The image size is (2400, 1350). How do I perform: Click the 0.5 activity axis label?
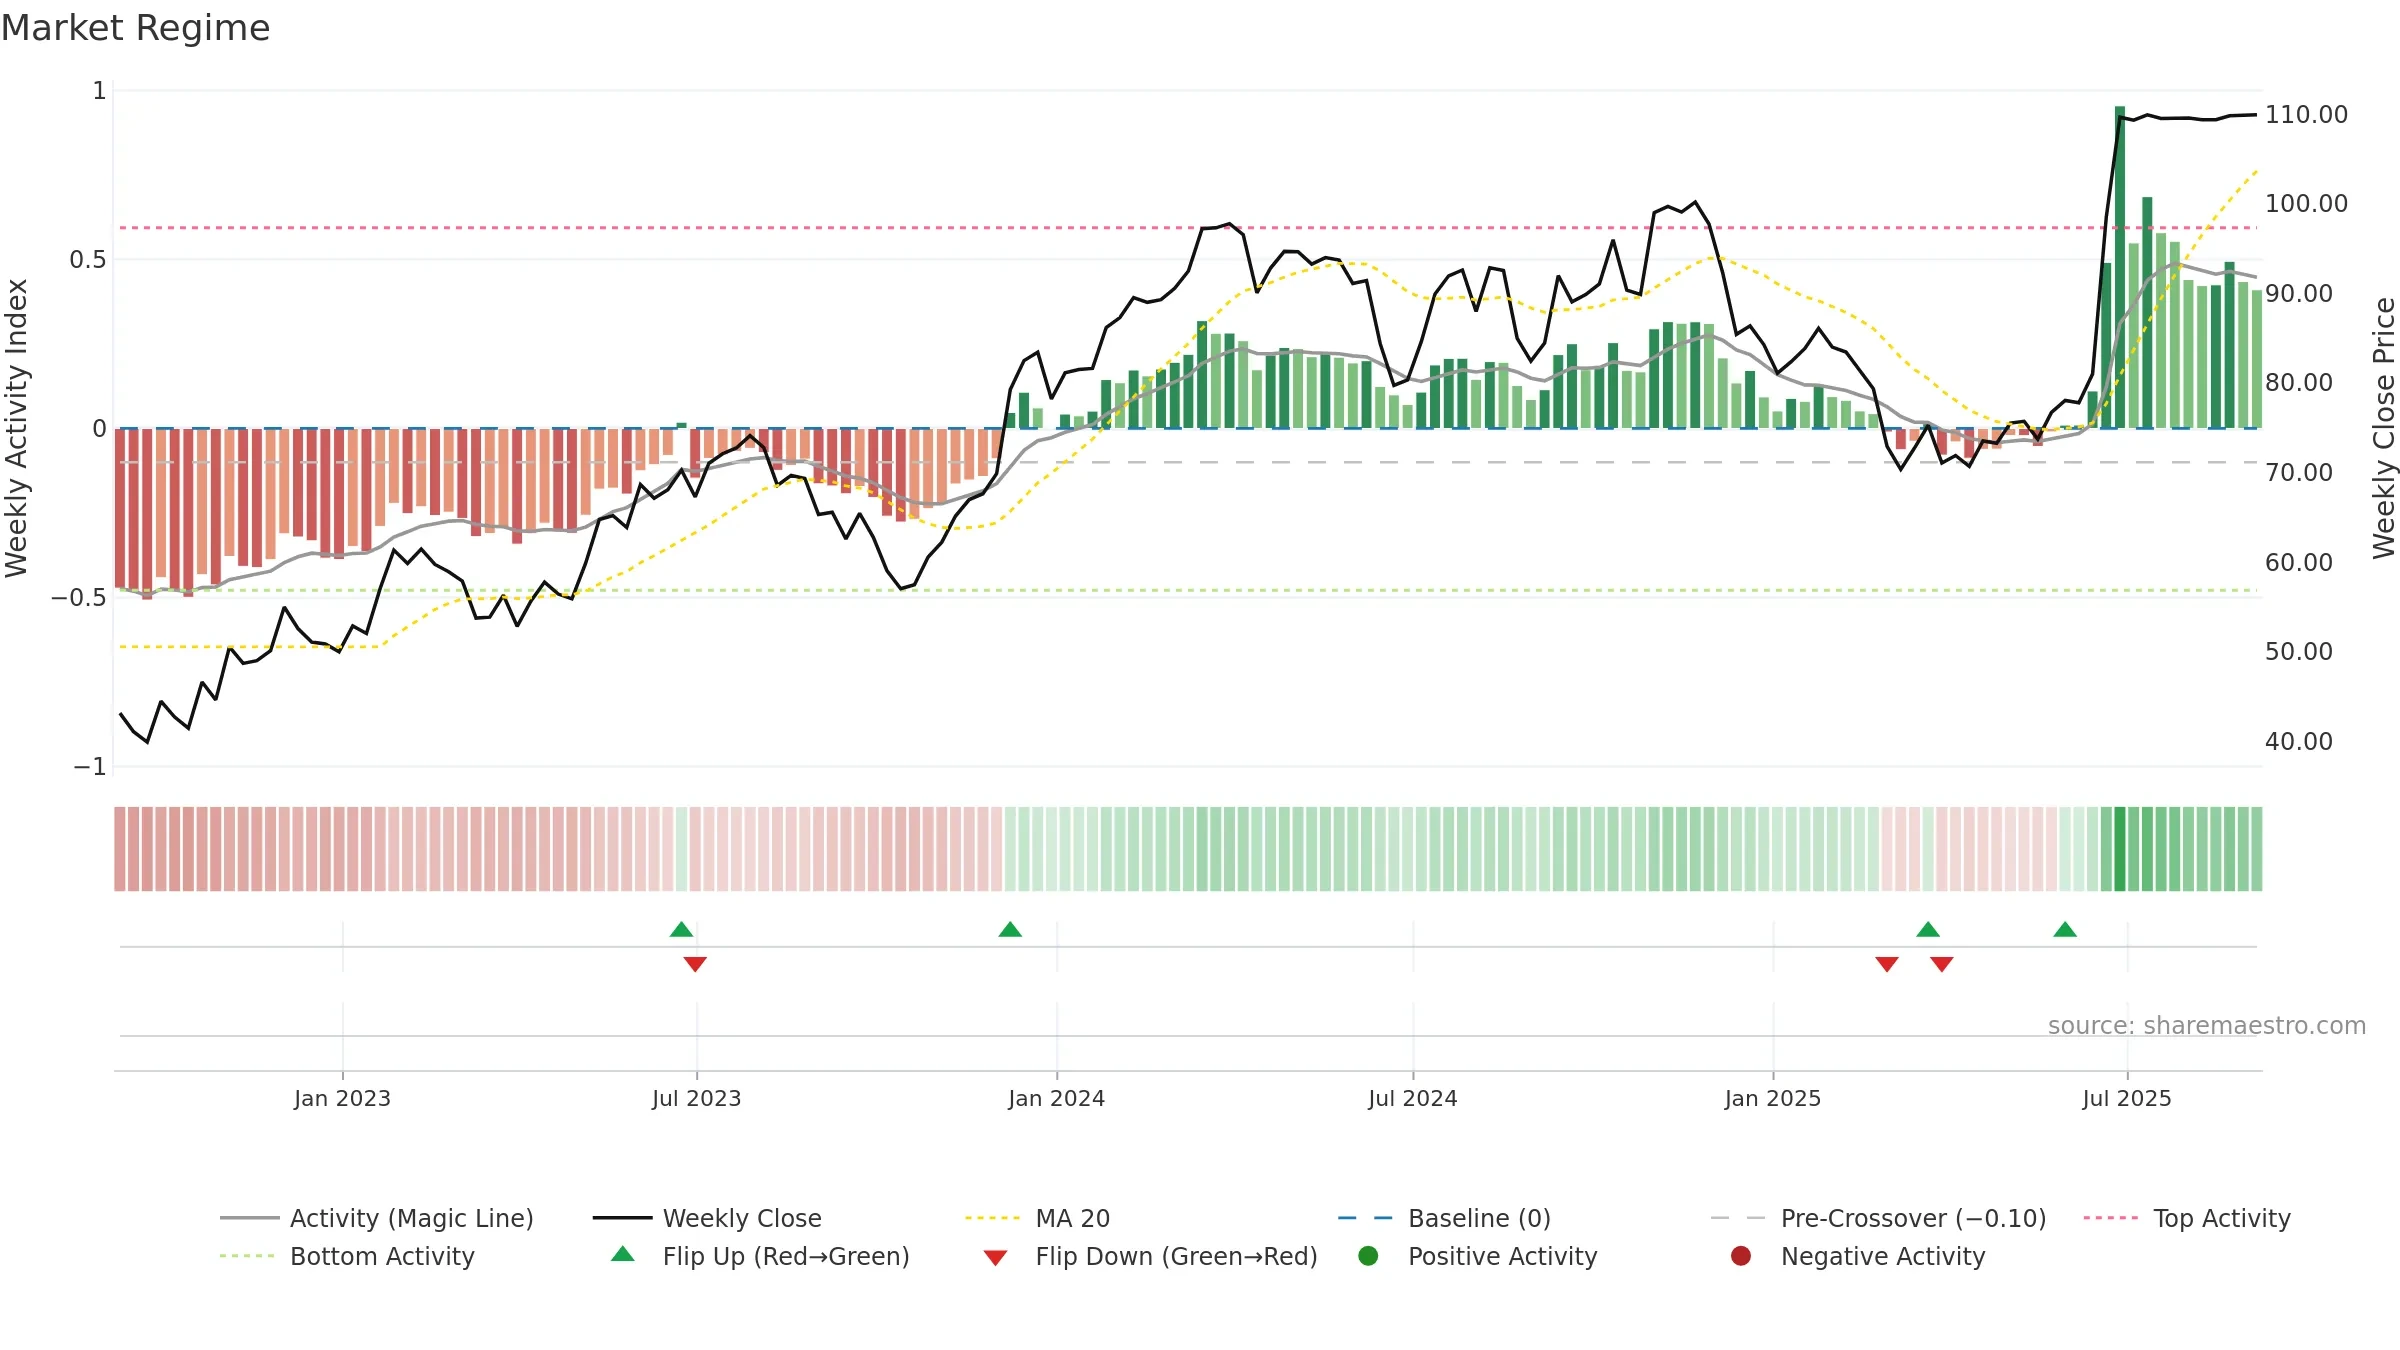click(x=87, y=259)
